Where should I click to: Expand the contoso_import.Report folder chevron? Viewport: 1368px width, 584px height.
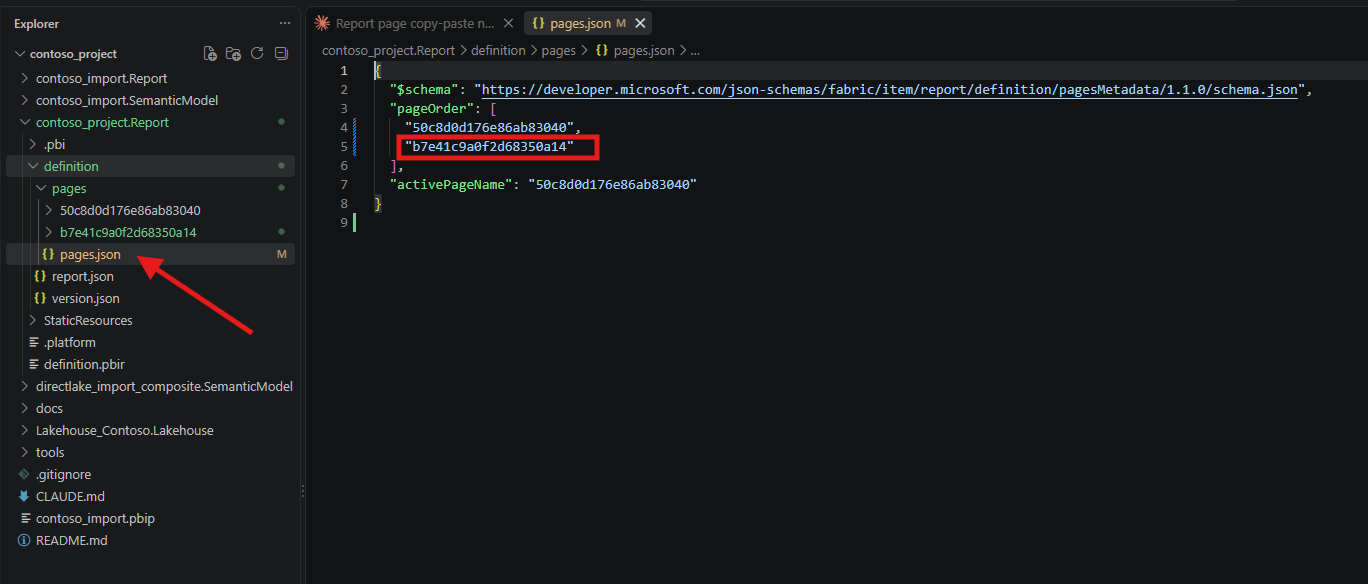(x=27, y=78)
